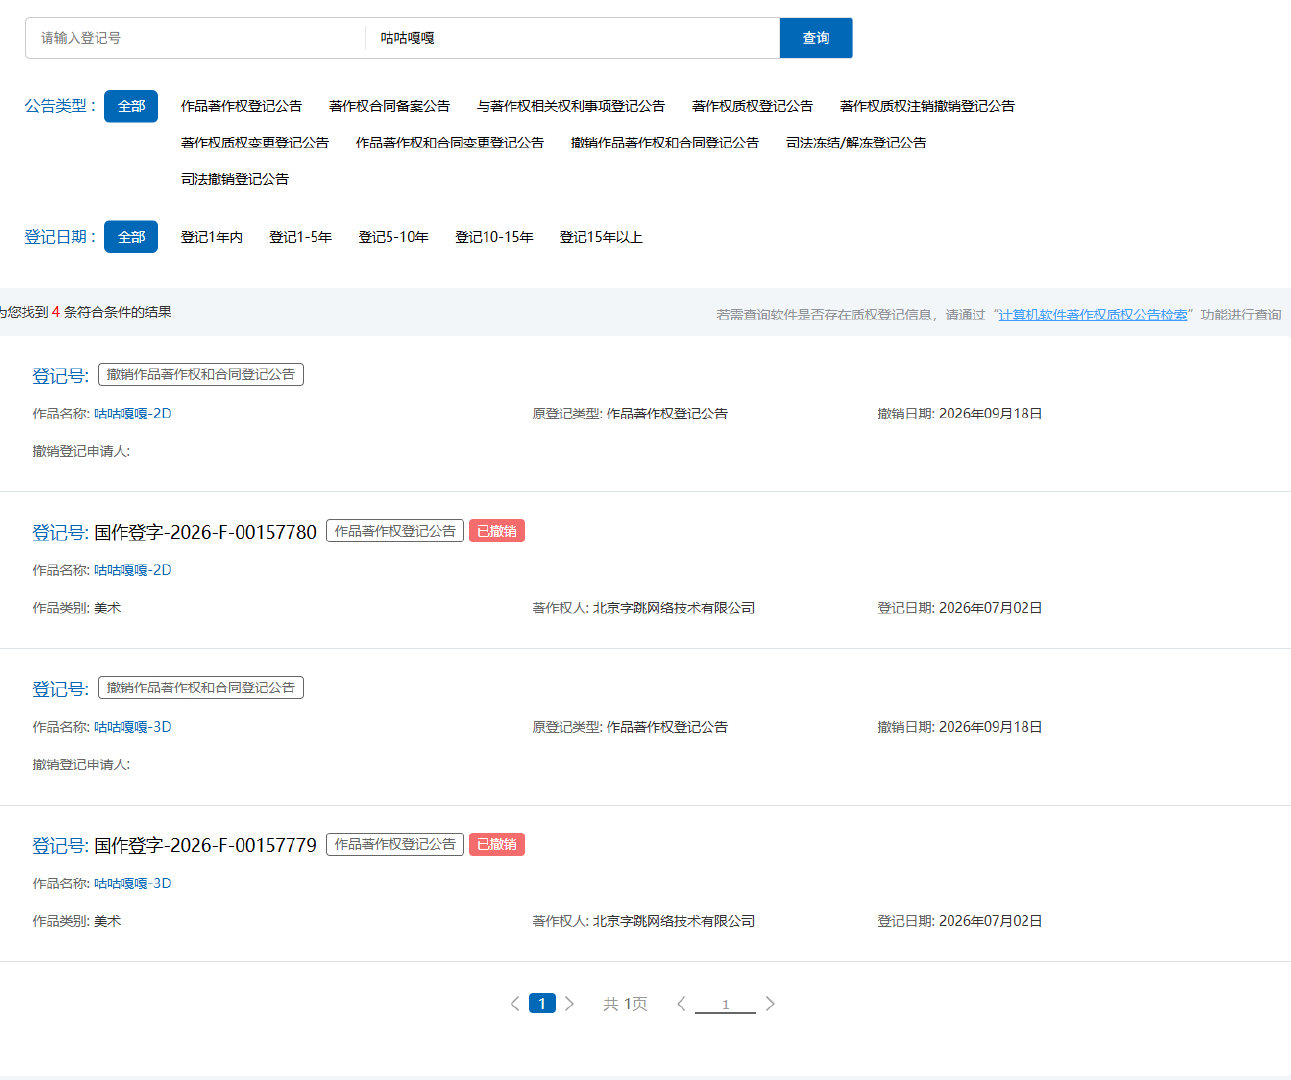This screenshot has width=1291, height=1080.
Task: Filter by 作品著作权和合同变更登记公告
Action: pyautogui.click(x=450, y=143)
